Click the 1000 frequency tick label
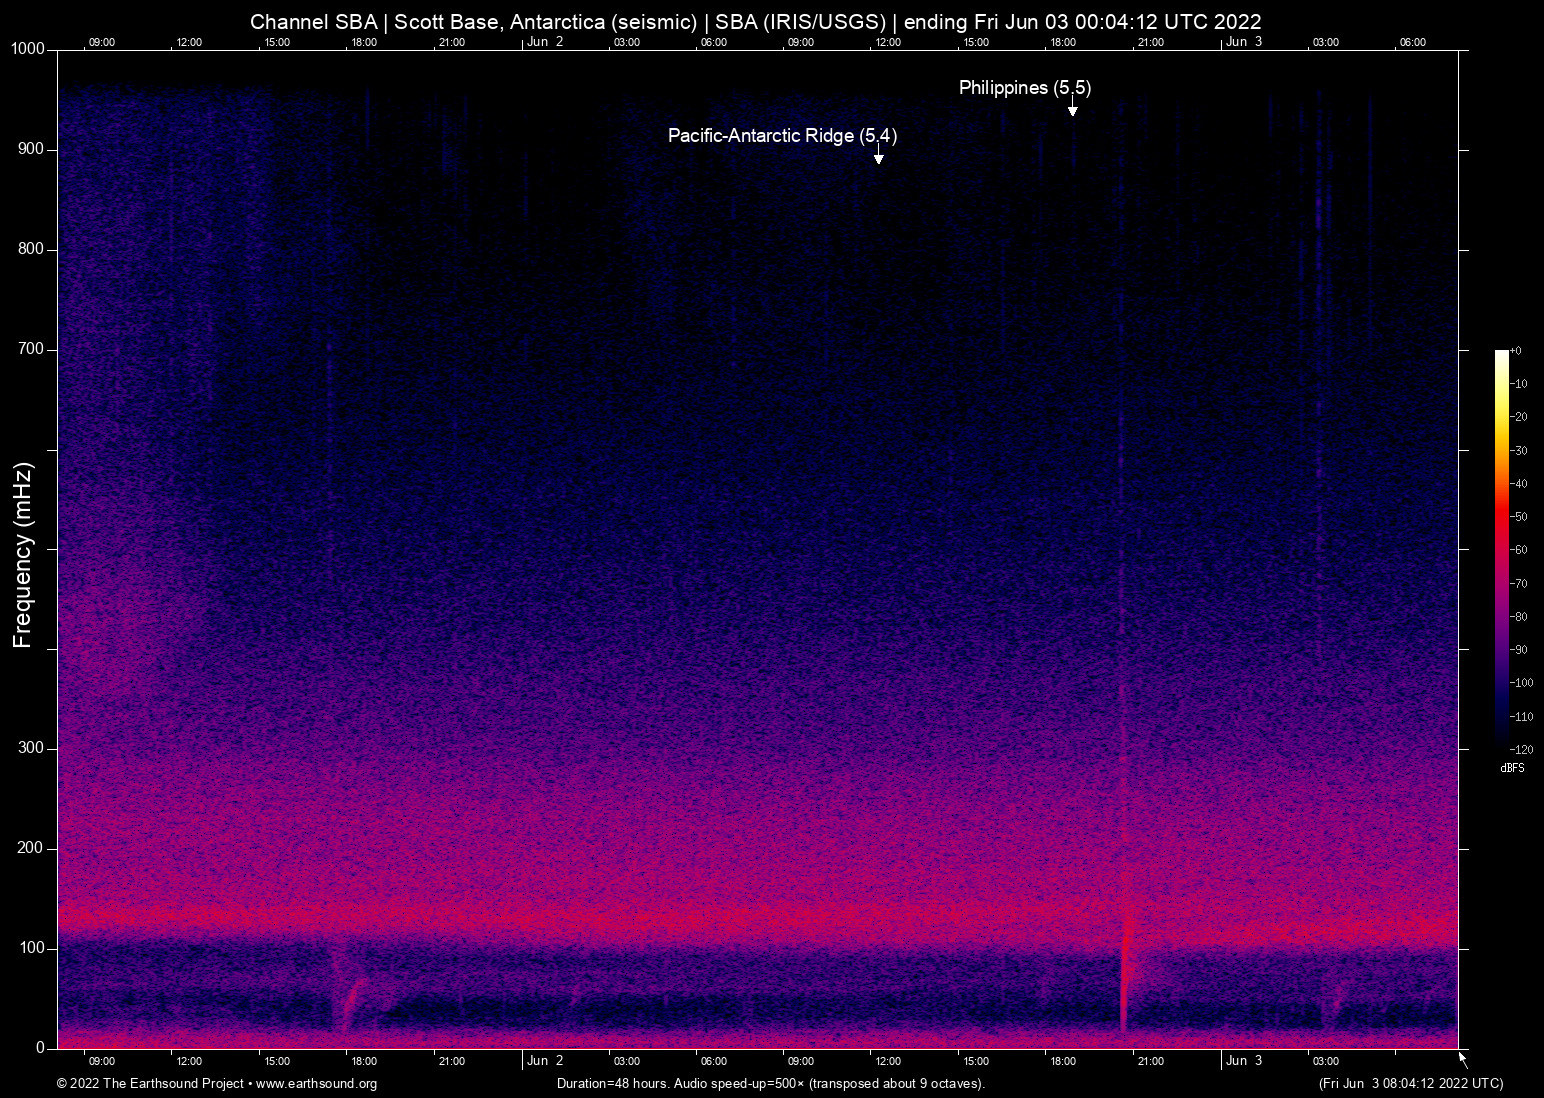This screenshot has width=1544, height=1098. coord(26,48)
